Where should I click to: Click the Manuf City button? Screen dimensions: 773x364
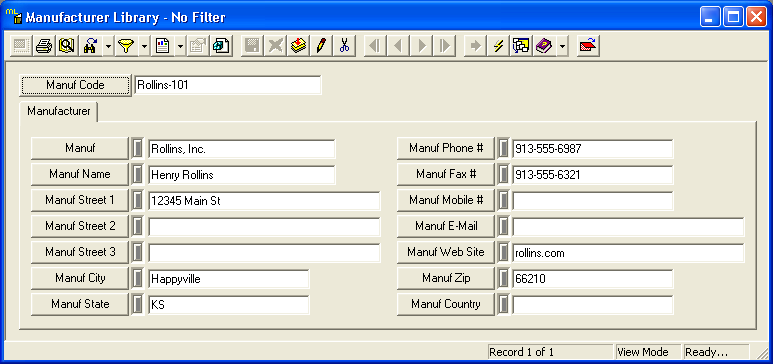80,278
